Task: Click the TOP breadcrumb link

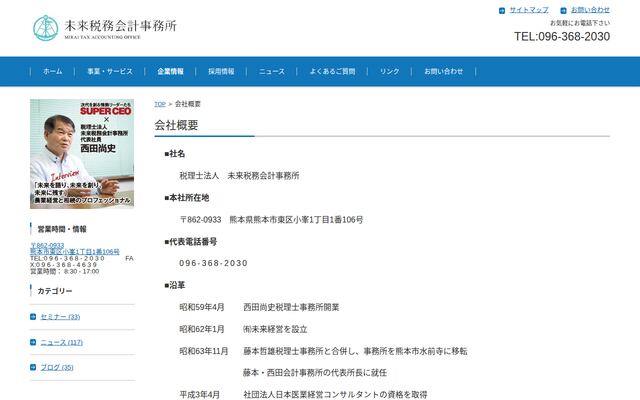Action: click(160, 104)
